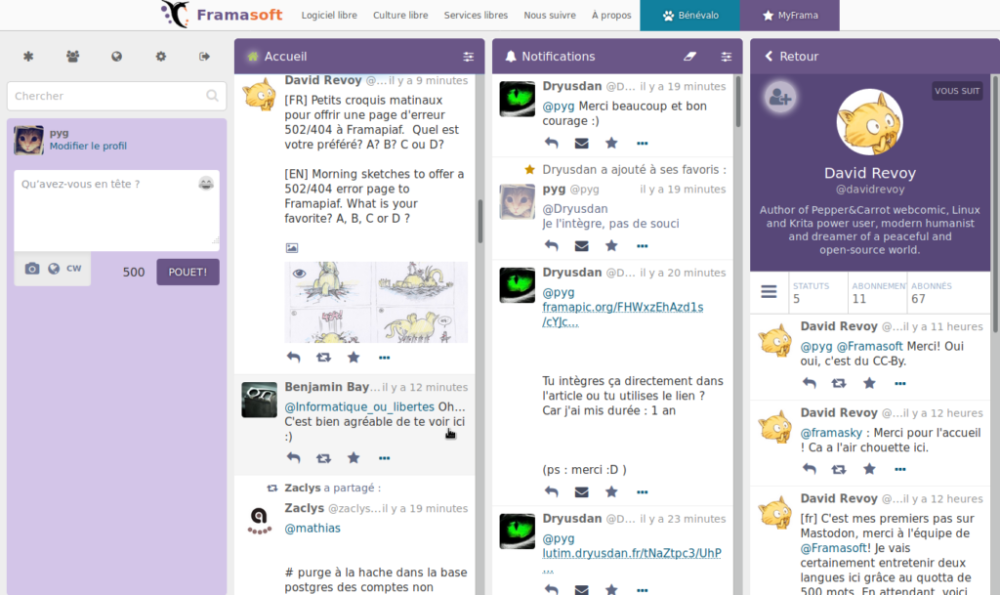This screenshot has height=595, width=1000.
Task: Favourite Benjamin Bay's post
Action: coord(353,458)
